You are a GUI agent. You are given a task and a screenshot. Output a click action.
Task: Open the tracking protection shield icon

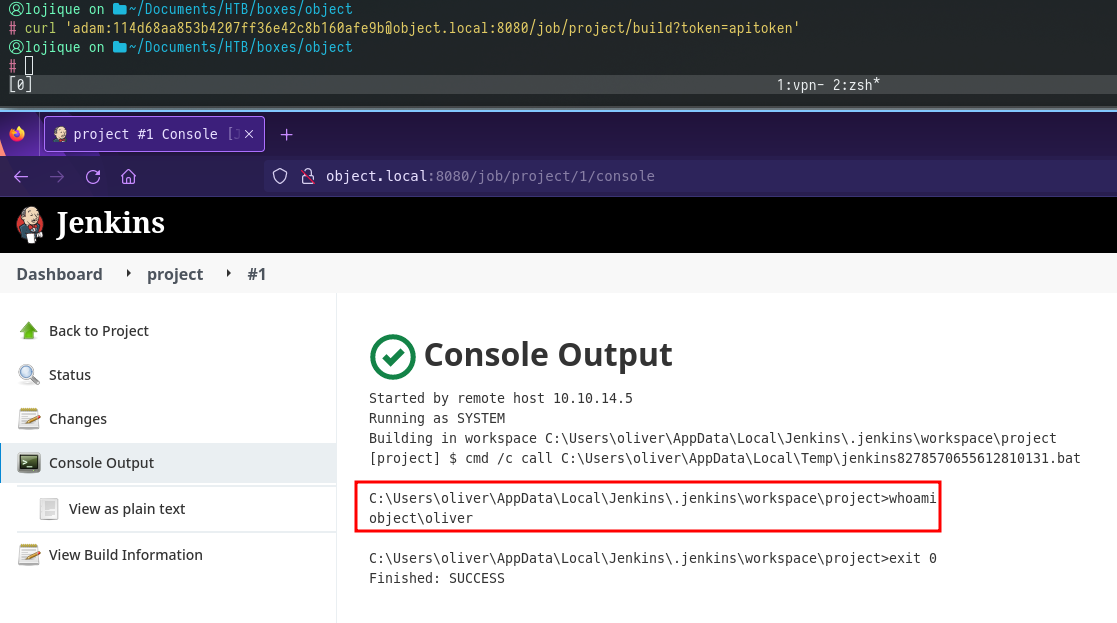pyautogui.click(x=280, y=176)
